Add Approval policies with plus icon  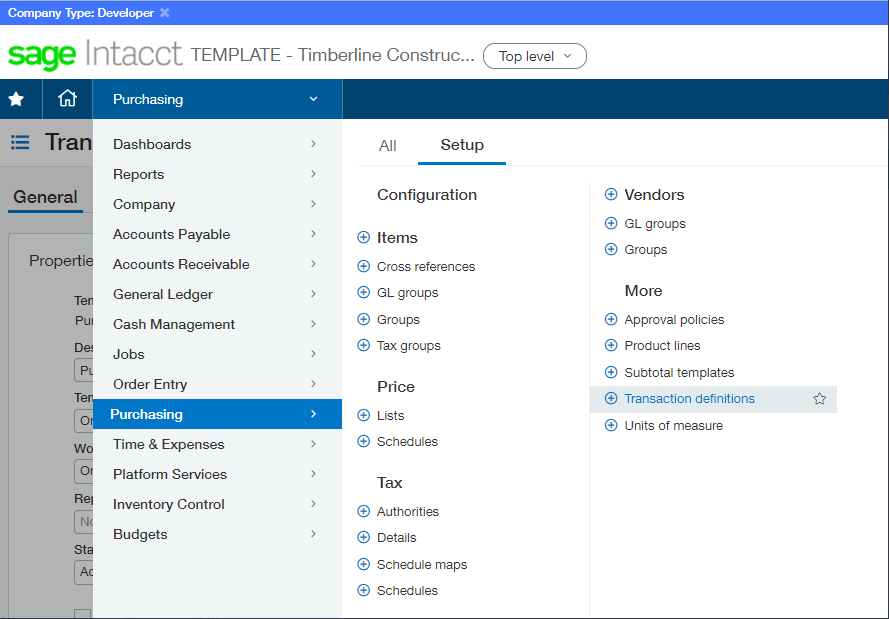click(611, 319)
